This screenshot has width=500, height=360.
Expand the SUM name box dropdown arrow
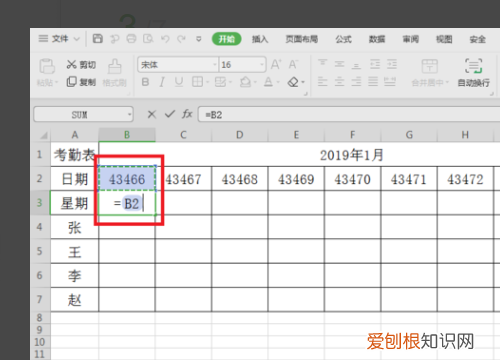coord(129,115)
